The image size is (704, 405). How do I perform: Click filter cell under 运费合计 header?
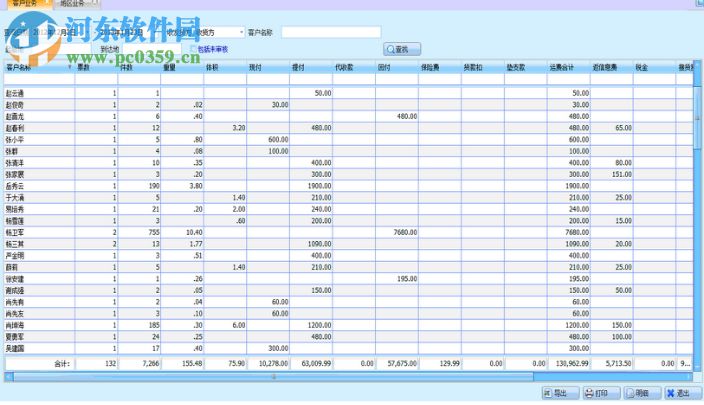click(569, 79)
